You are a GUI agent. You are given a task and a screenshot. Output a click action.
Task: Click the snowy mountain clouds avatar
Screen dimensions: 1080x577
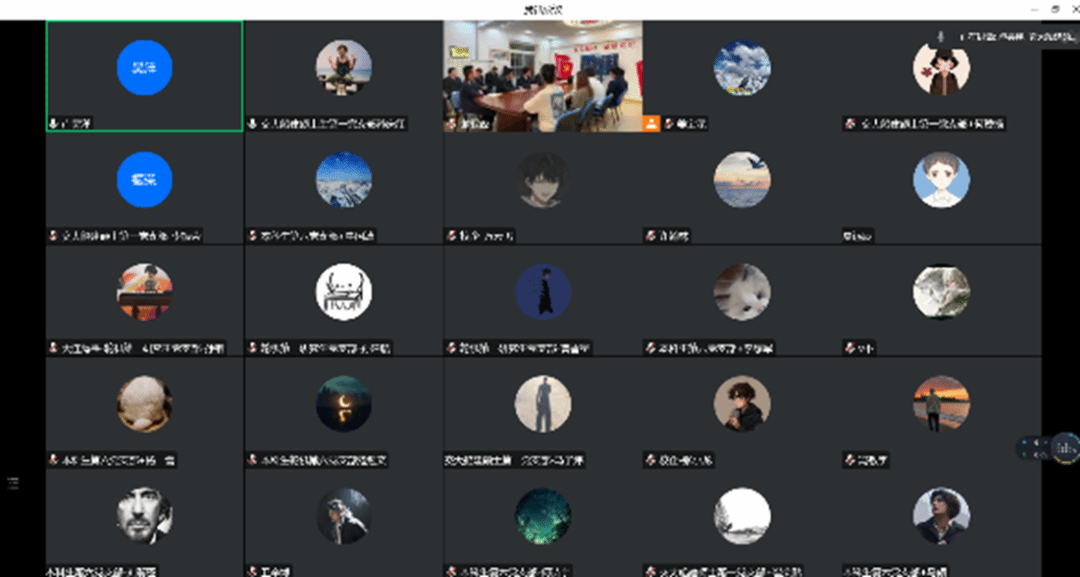pyautogui.click(x=741, y=68)
